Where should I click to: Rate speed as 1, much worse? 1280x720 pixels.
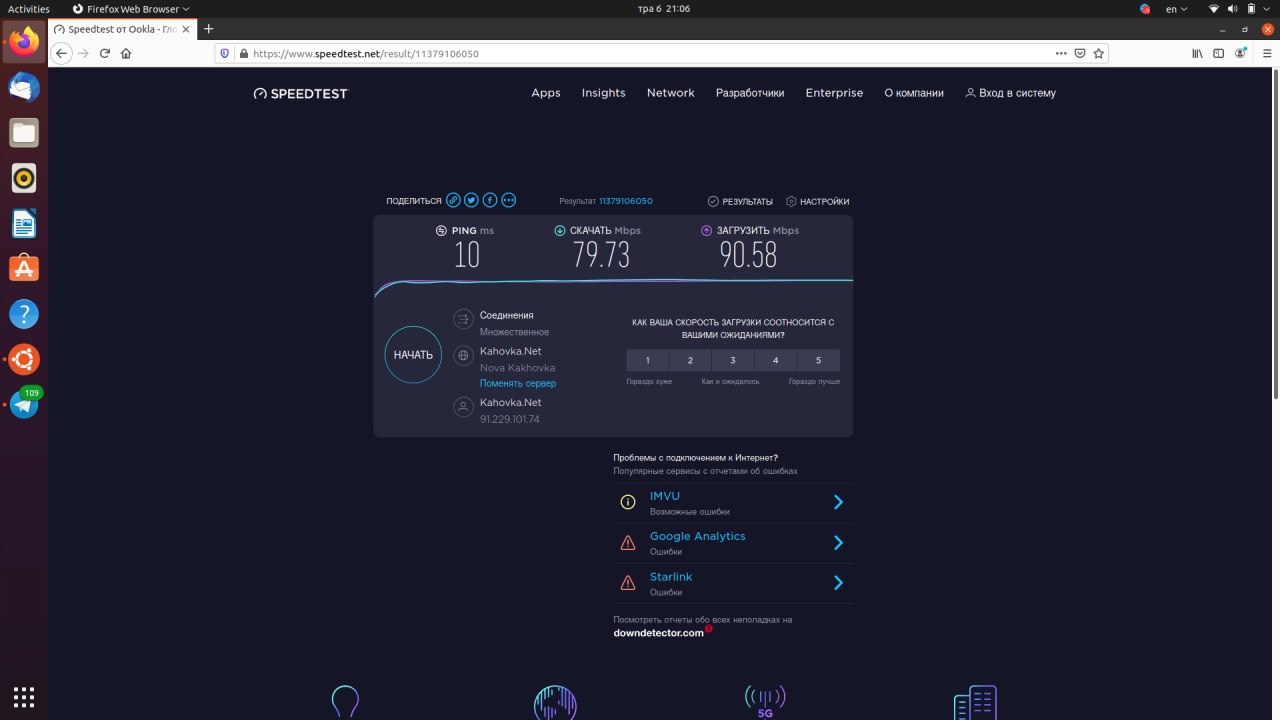tap(648, 360)
